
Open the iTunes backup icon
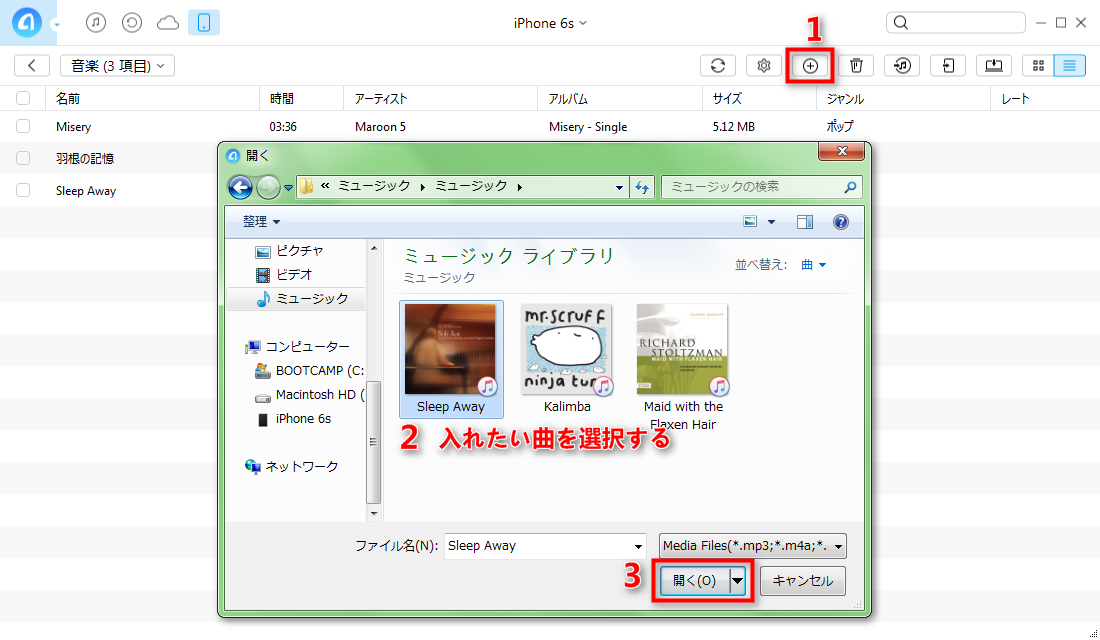132,23
